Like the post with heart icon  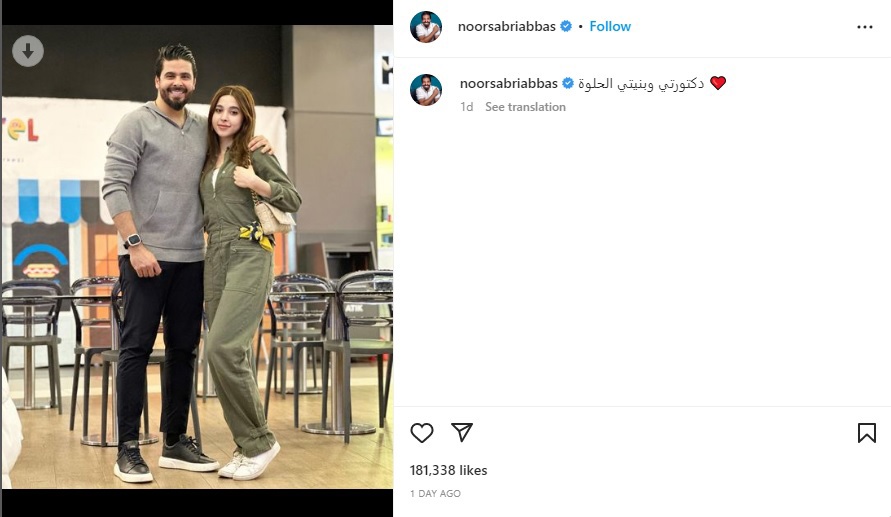(x=422, y=433)
